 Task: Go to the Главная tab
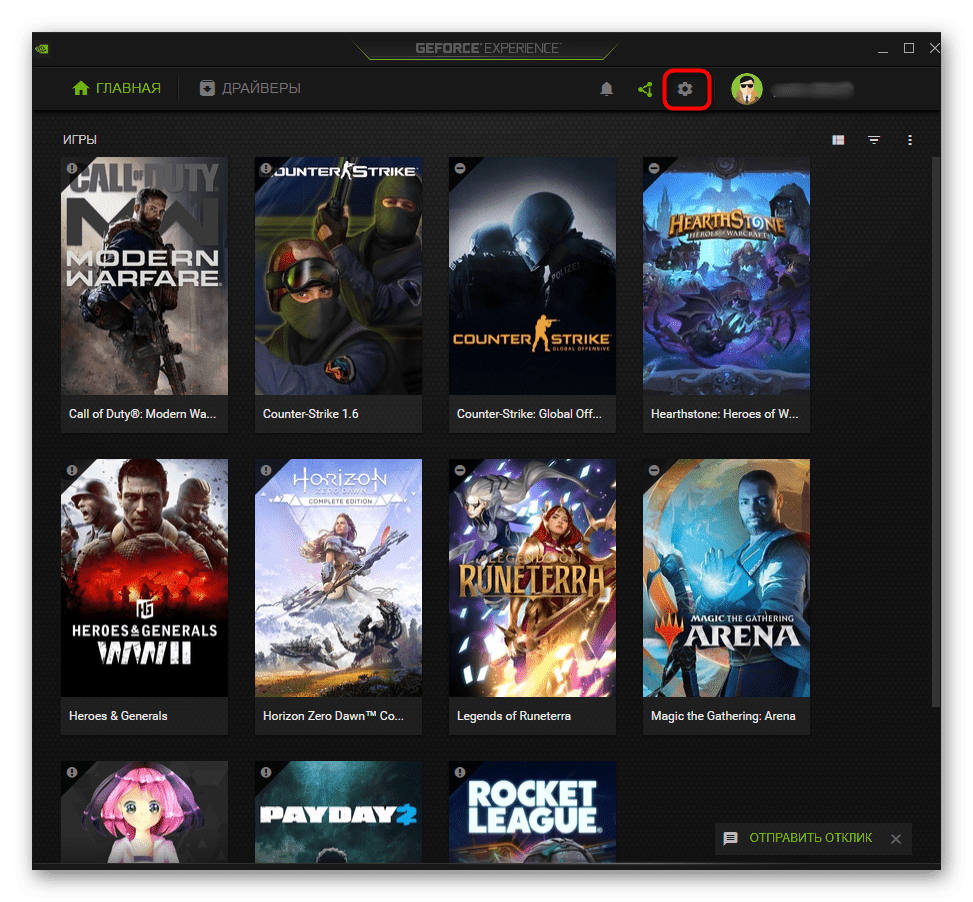(117, 89)
